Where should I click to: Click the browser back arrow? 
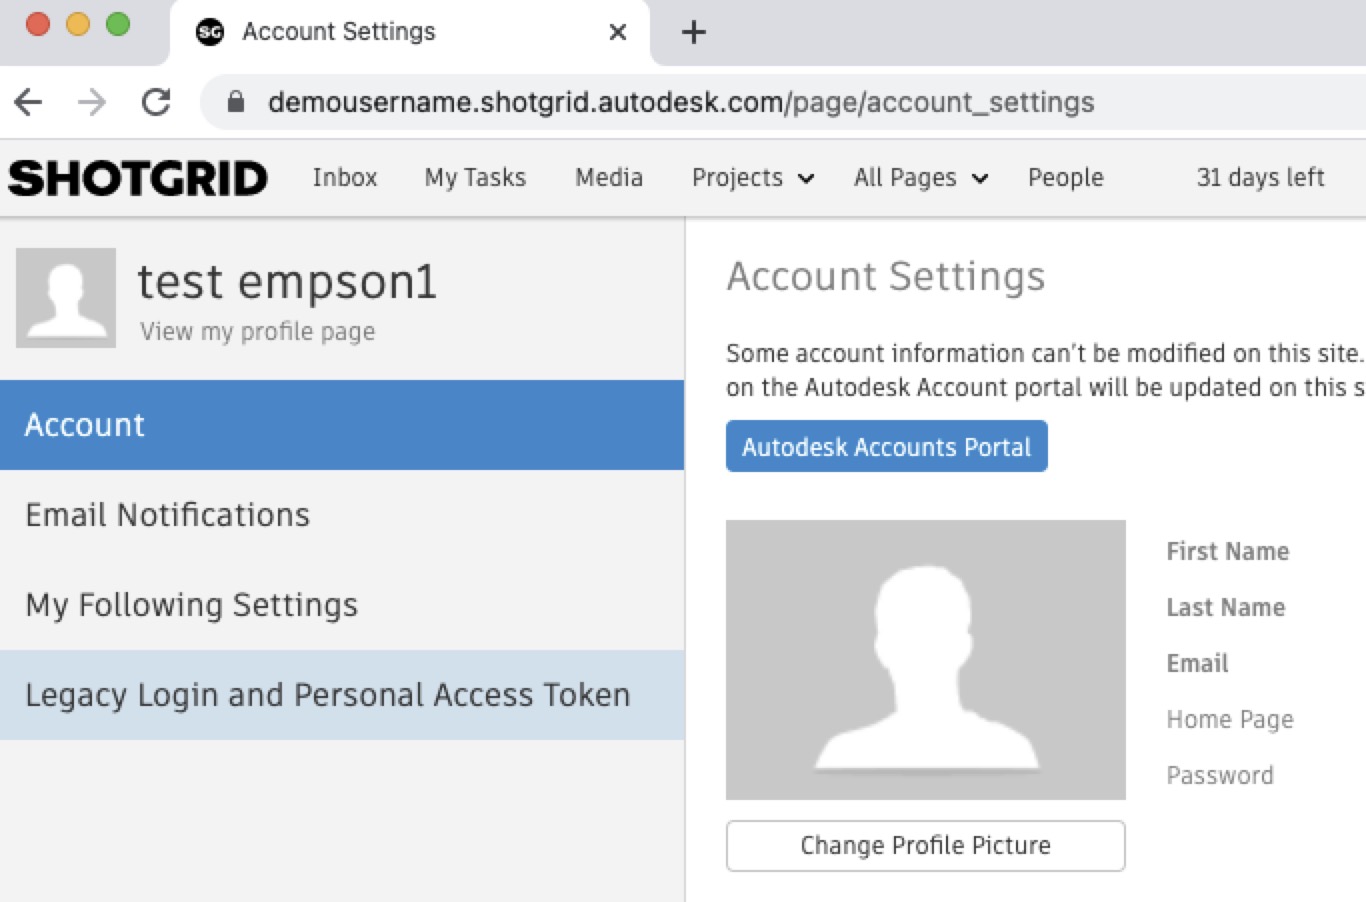29,102
